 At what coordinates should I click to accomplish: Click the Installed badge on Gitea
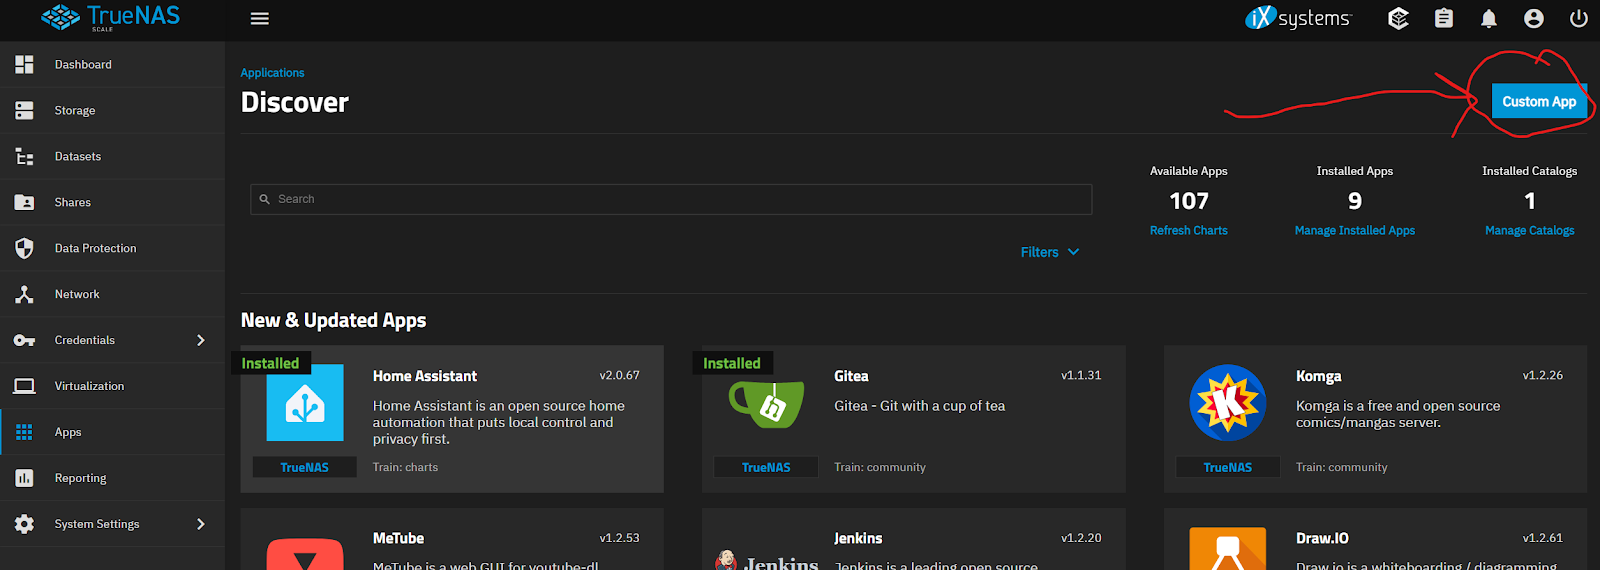(x=732, y=363)
